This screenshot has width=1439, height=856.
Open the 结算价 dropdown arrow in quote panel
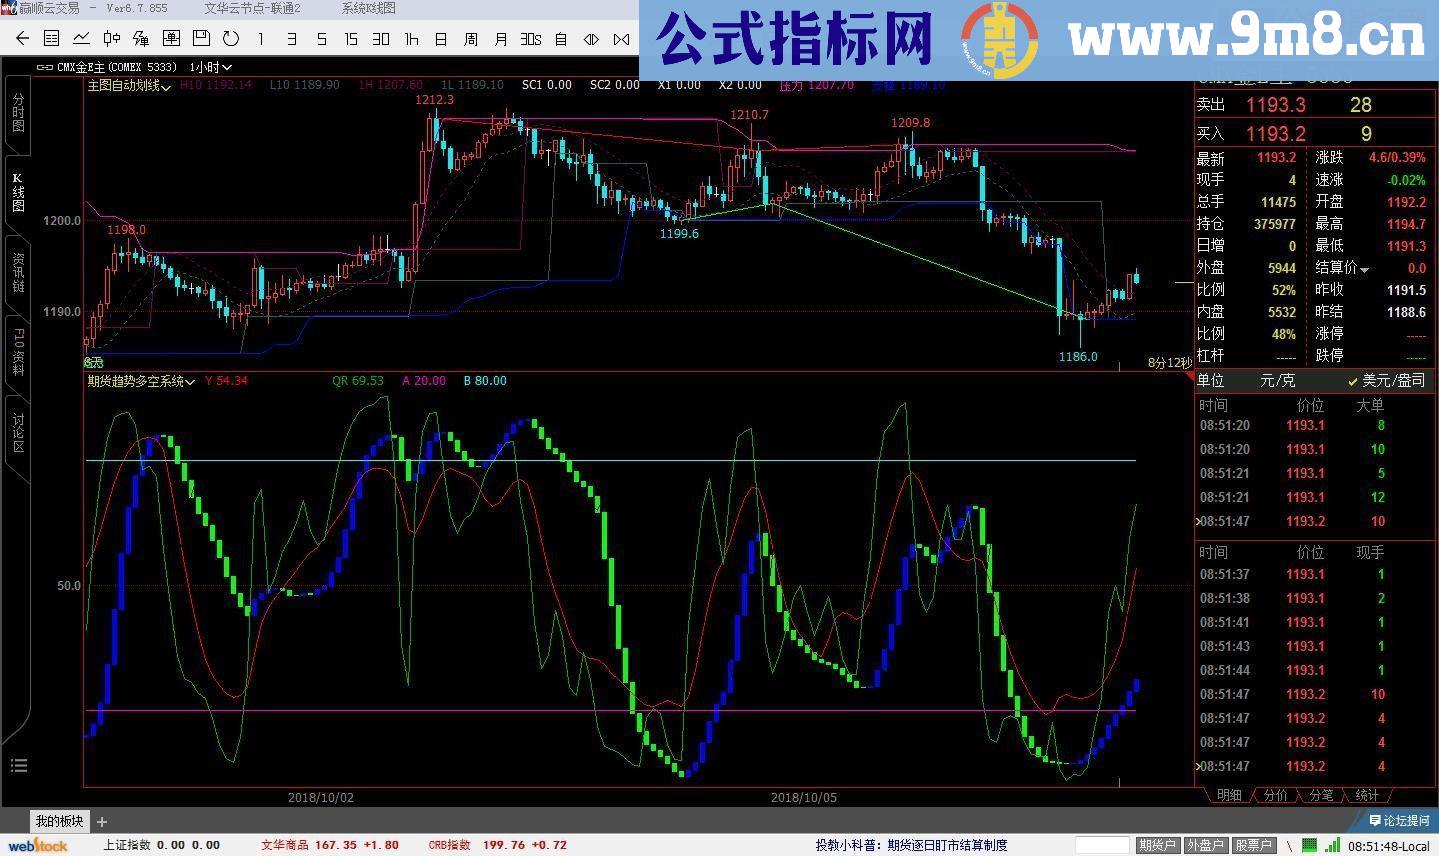[1363, 268]
